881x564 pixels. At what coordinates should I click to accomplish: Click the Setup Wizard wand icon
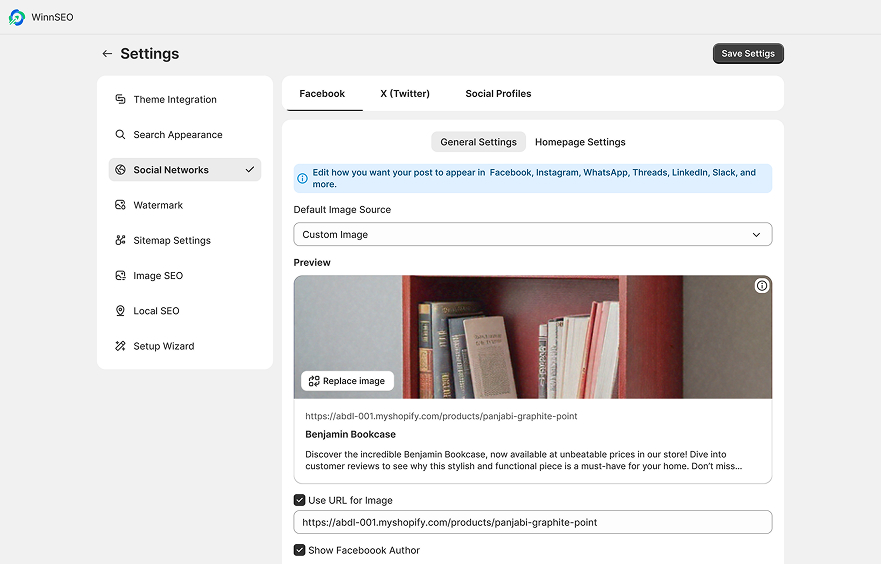pyautogui.click(x=120, y=346)
